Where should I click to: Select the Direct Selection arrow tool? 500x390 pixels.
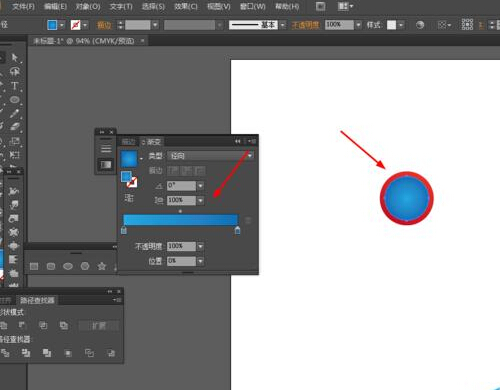point(15,58)
